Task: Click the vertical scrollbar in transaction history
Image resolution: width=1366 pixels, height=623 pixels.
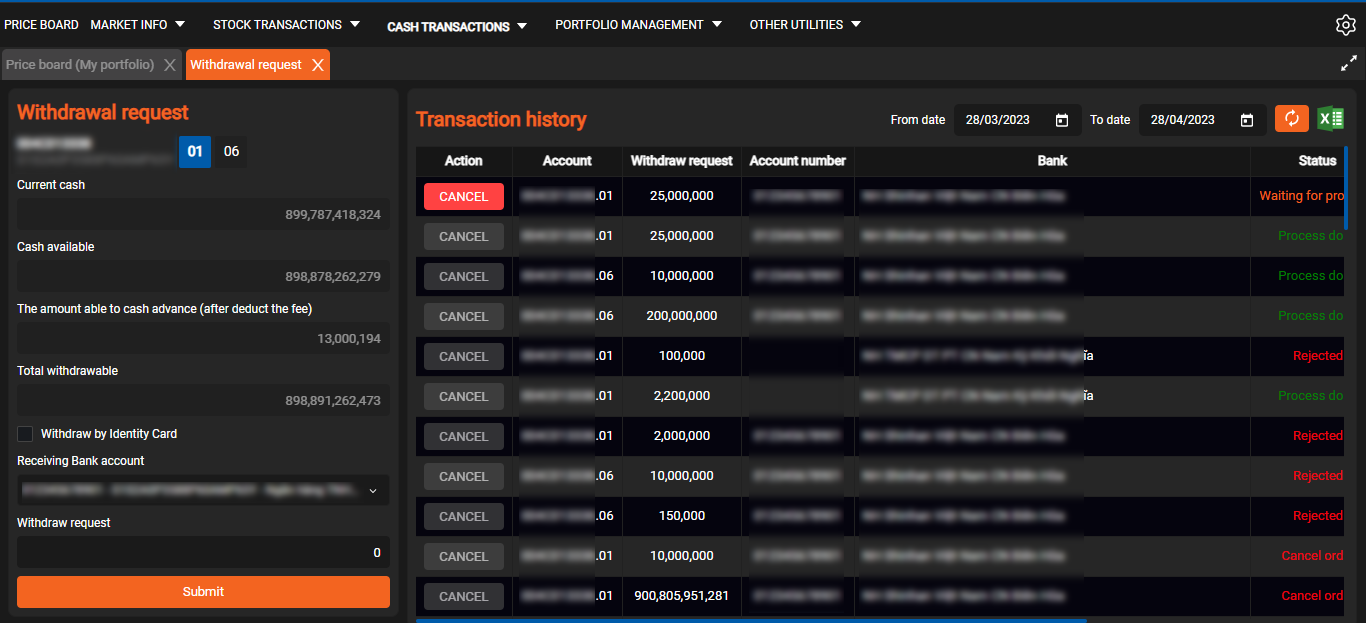Action: [1346, 189]
